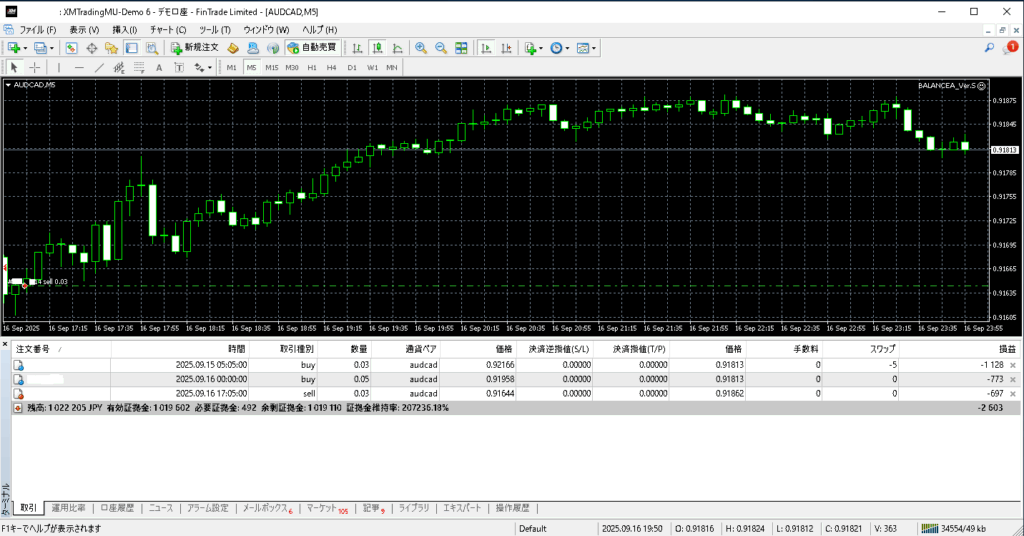Select the crosshair cursor tool

click(35, 68)
